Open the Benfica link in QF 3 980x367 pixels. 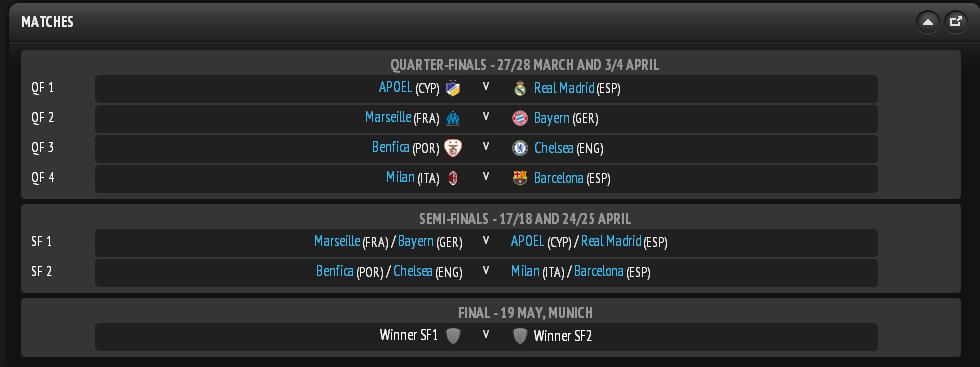coord(391,147)
